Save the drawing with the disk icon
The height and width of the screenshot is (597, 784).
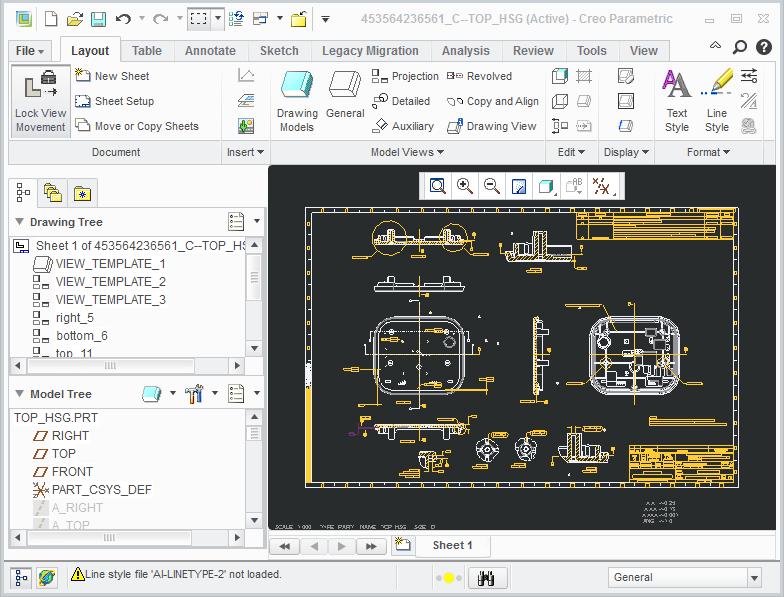point(98,19)
